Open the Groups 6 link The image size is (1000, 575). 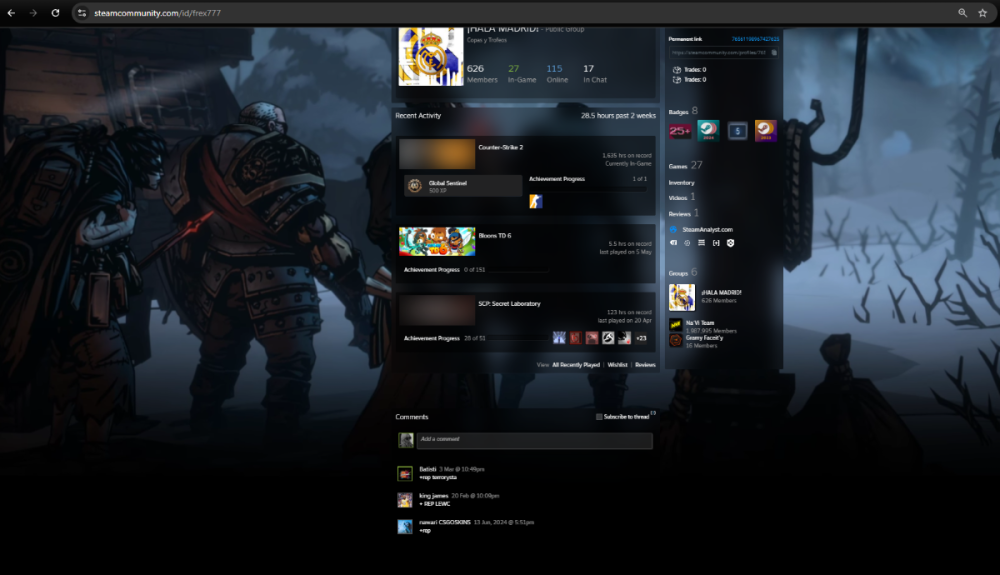683,272
